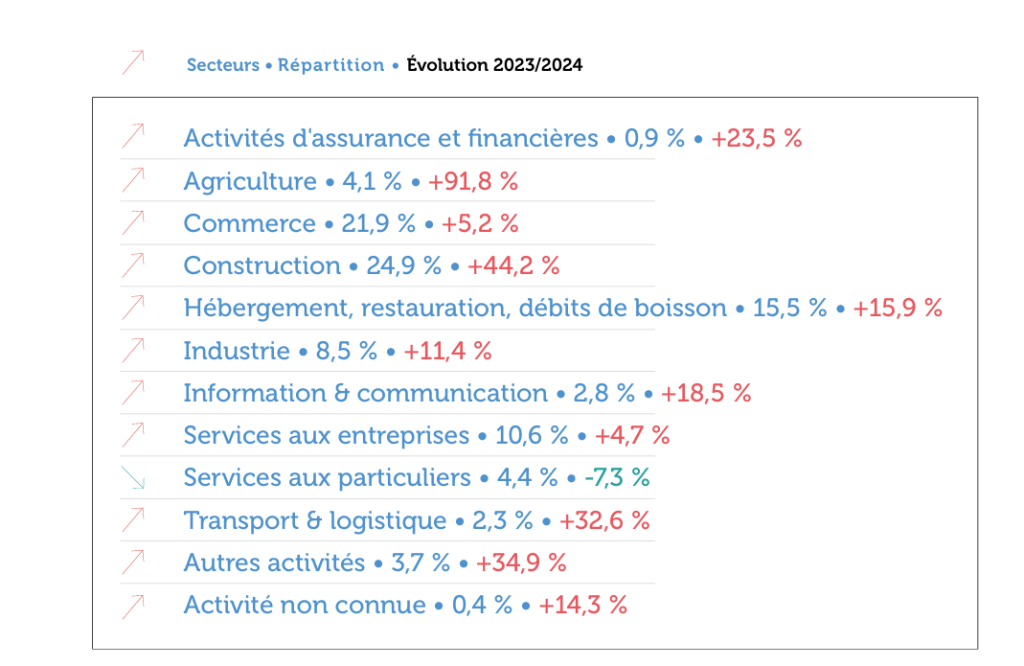Click the +91,8 % Agriculture evolution value
This screenshot has width=1024, height=666.
tap(473, 181)
